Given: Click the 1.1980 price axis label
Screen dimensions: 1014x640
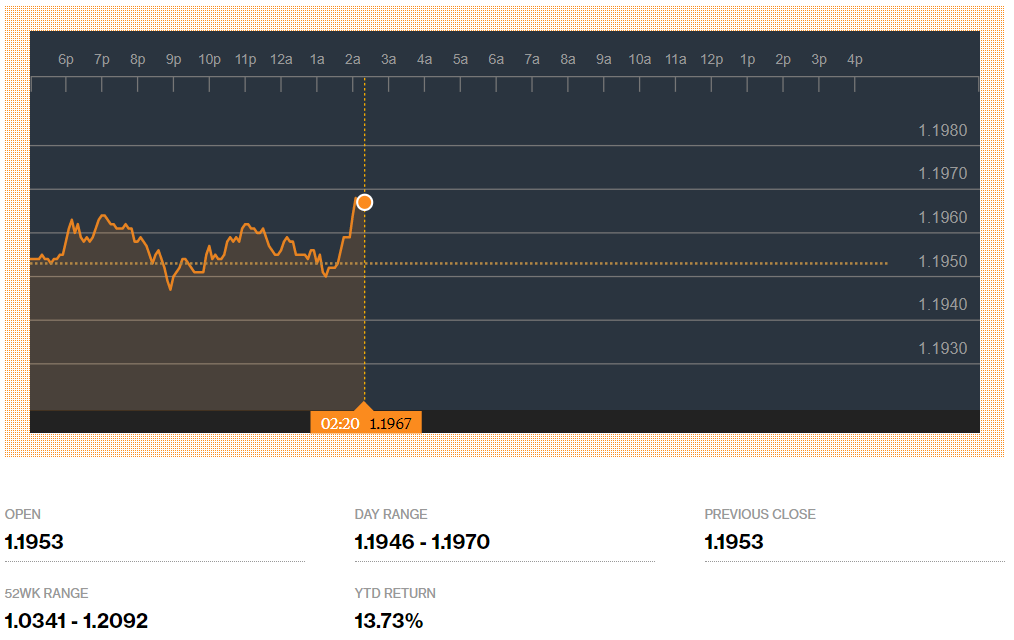Looking at the screenshot, I should [942, 130].
